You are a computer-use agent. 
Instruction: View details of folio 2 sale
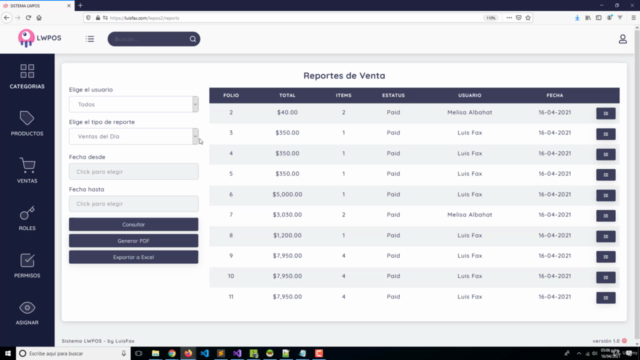tap(606, 113)
